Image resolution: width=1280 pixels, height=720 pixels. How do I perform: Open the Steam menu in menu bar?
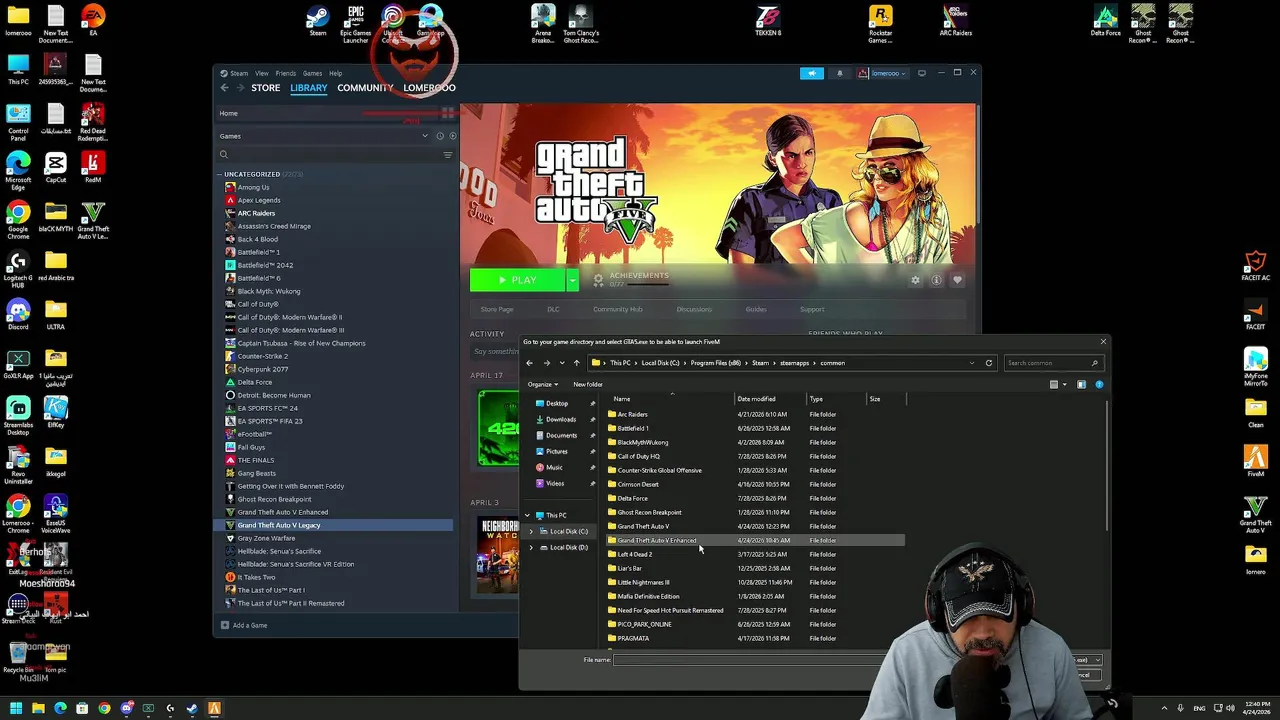pyautogui.click(x=239, y=73)
